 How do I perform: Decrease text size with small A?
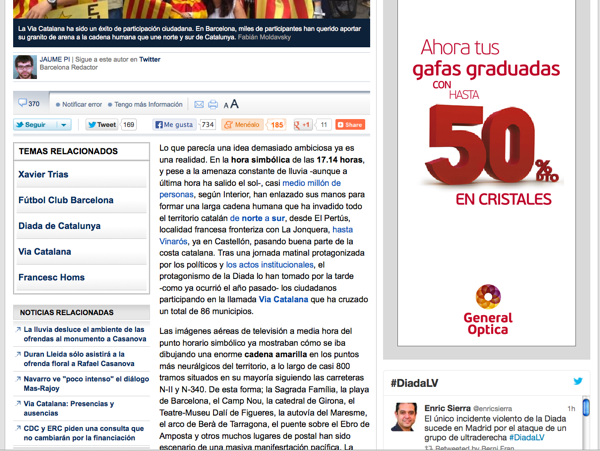click(x=226, y=105)
